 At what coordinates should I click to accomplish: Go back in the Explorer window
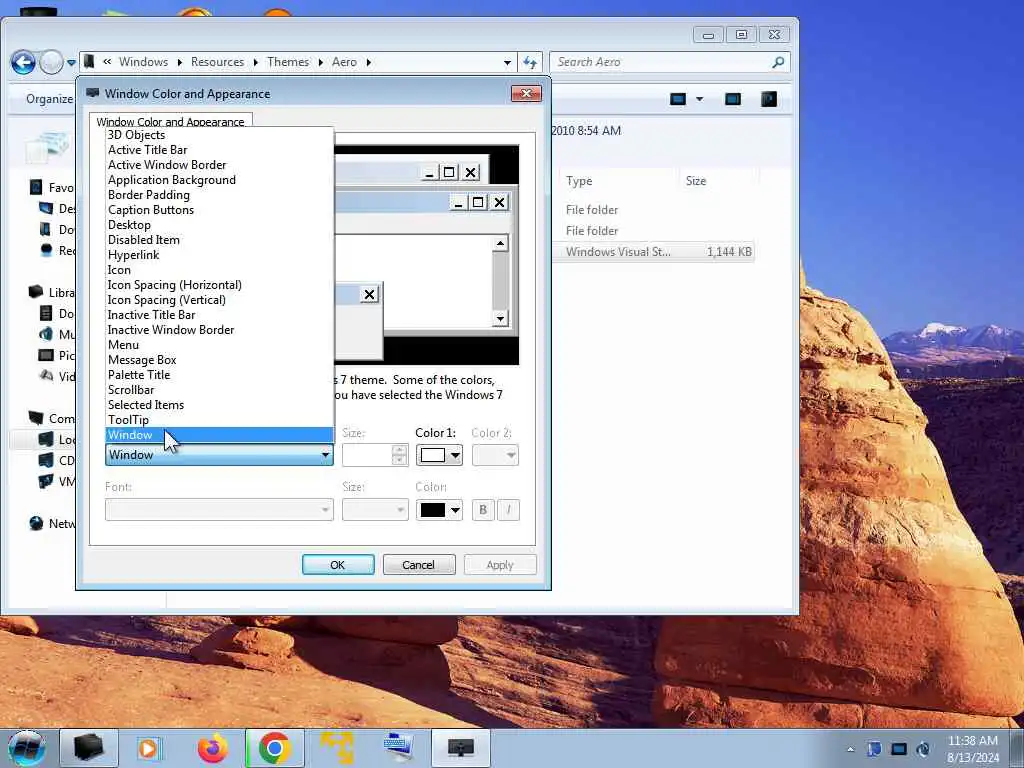[23, 63]
